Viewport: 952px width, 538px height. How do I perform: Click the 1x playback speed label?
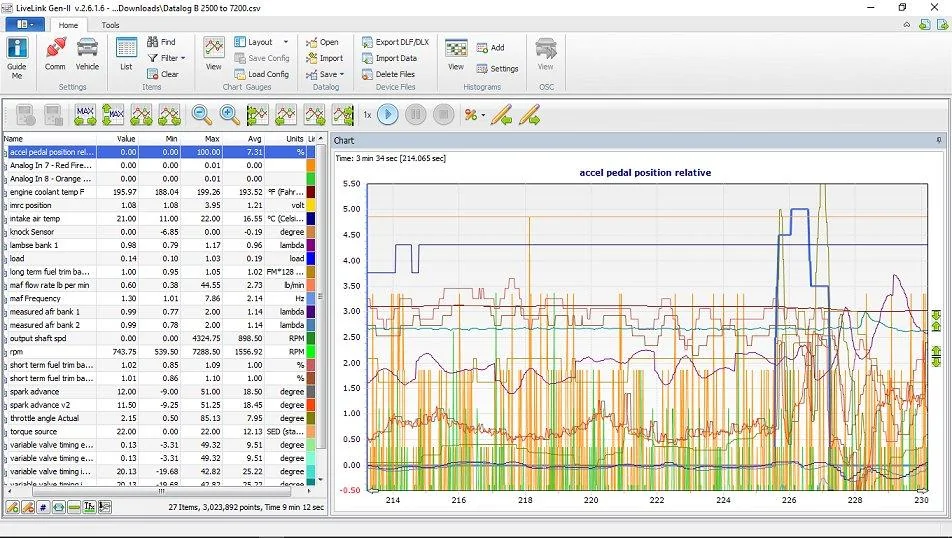367,114
